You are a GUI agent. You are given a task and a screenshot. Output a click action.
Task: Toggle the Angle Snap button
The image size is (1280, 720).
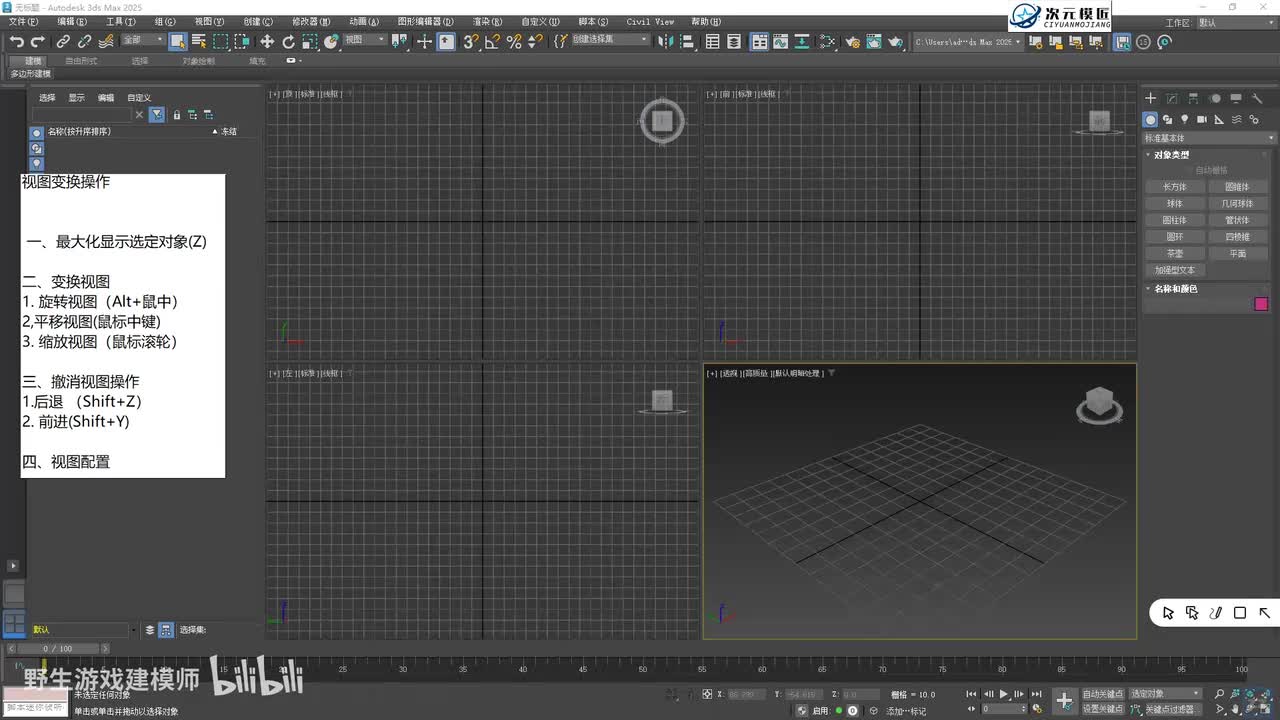coord(492,41)
